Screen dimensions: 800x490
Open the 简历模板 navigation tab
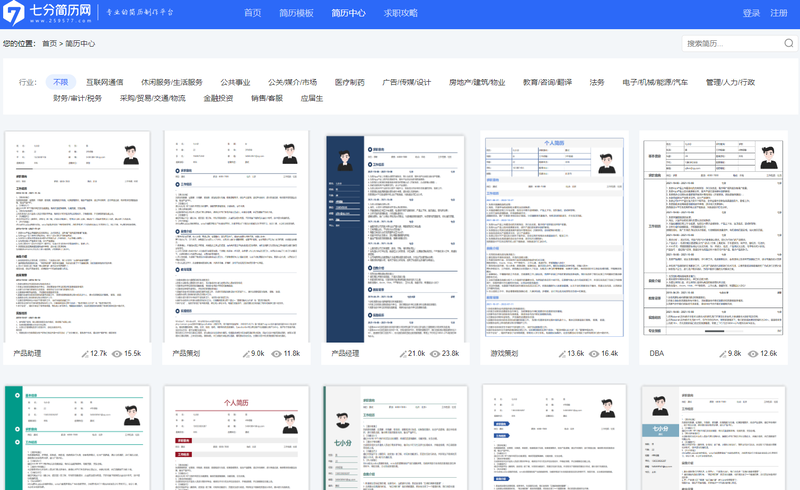click(x=296, y=13)
